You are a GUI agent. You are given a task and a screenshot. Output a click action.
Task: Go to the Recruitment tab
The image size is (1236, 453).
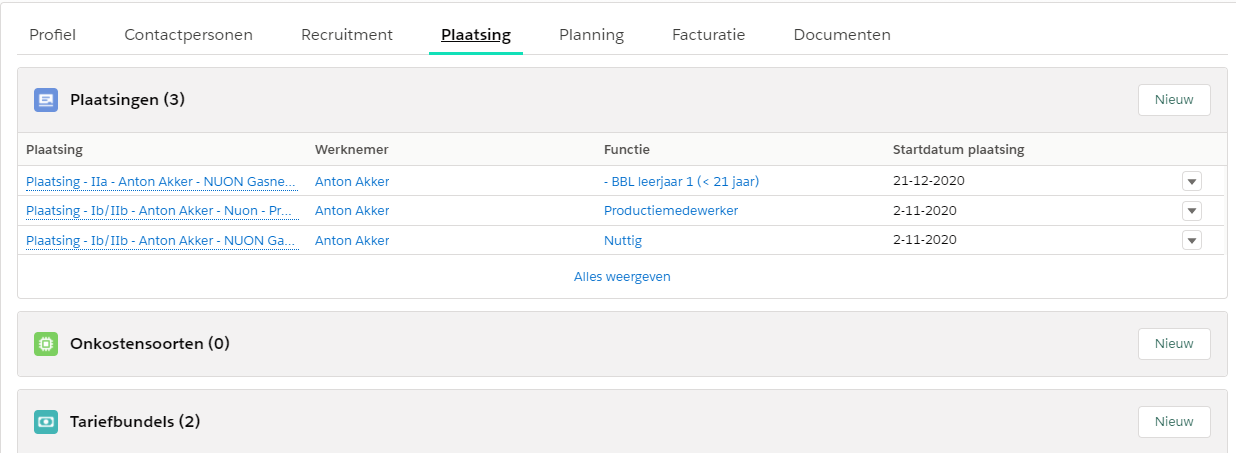(x=346, y=35)
